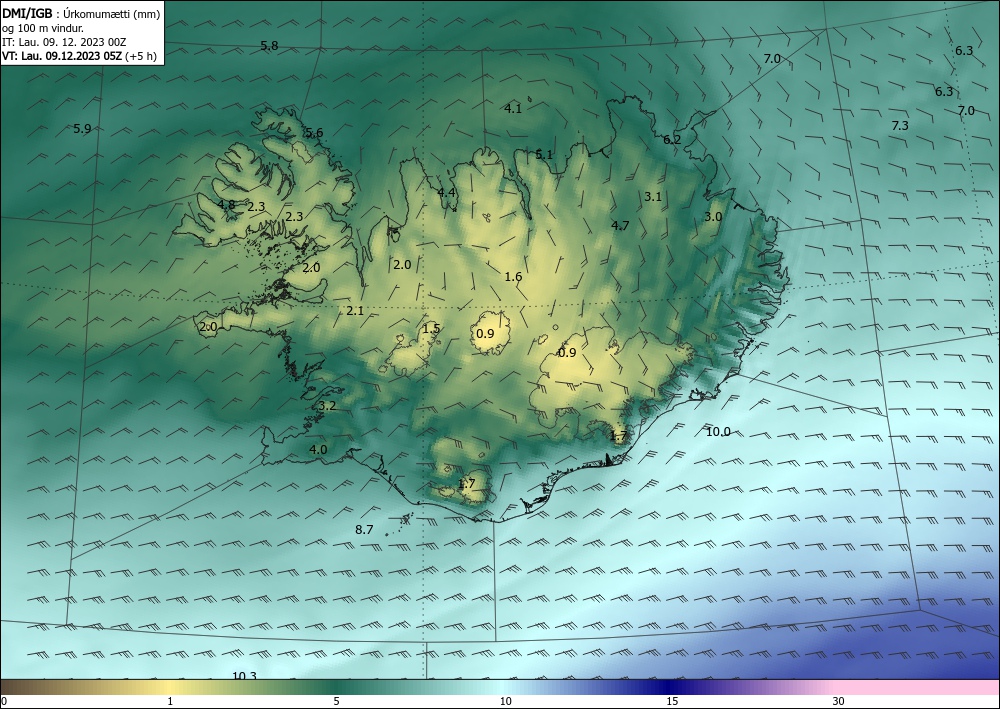Click the 'DMI/IGB : Úrkomumætti (mm)' title text
1000x709 pixels.
click(x=81, y=13)
